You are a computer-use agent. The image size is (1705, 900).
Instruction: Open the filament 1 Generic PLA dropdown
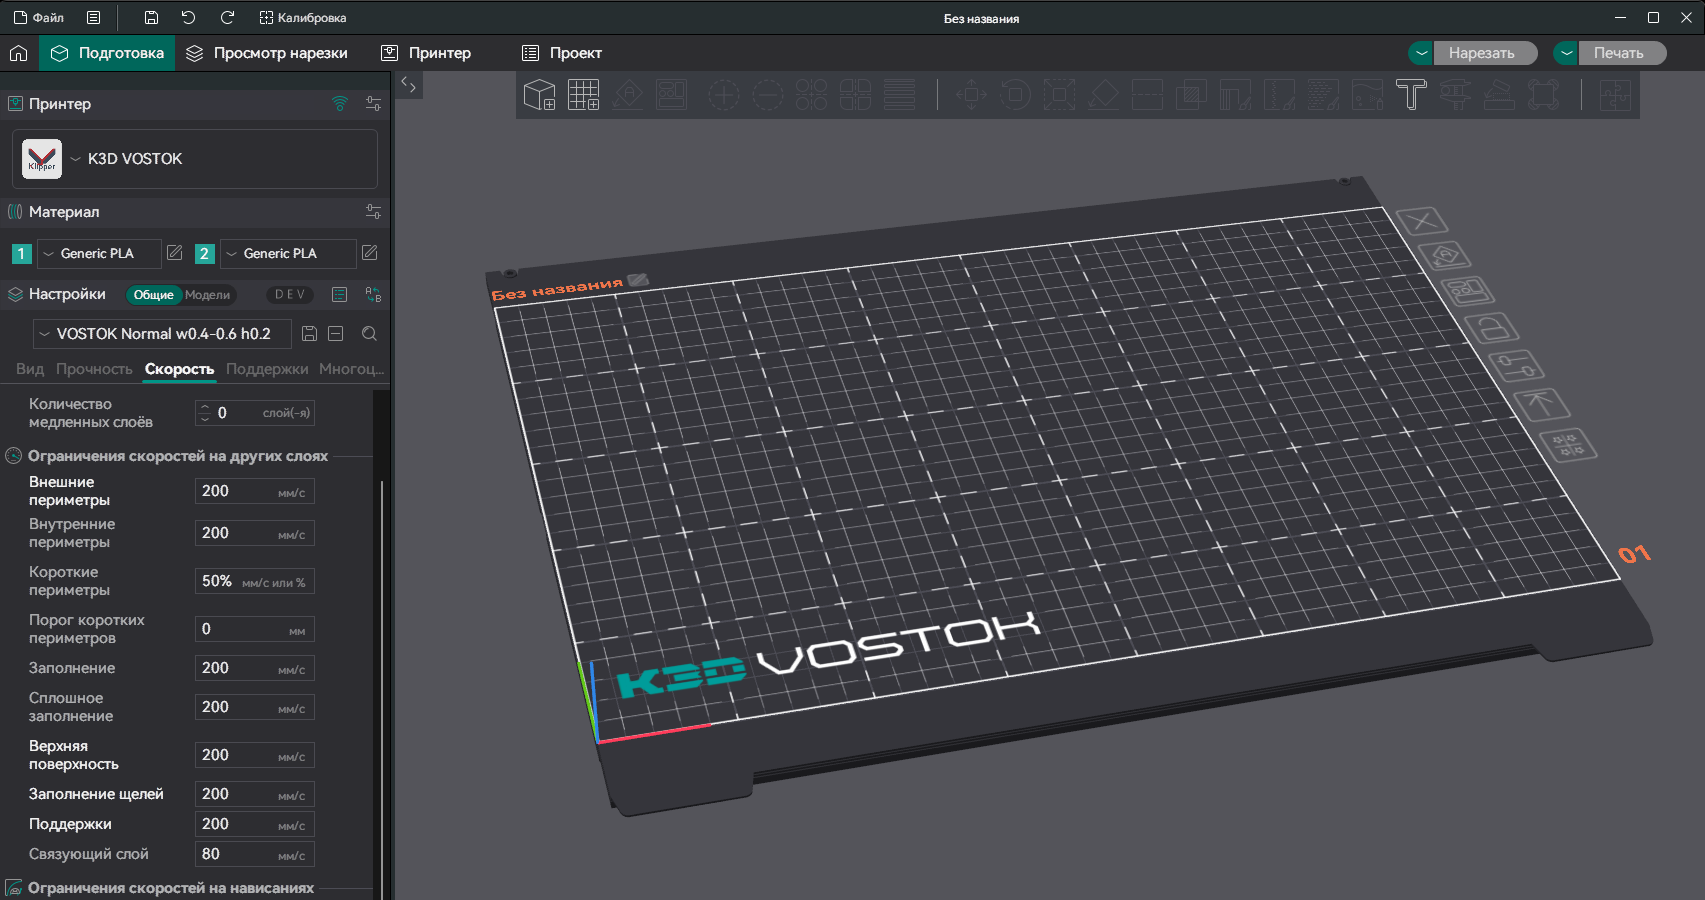click(98, 254)
